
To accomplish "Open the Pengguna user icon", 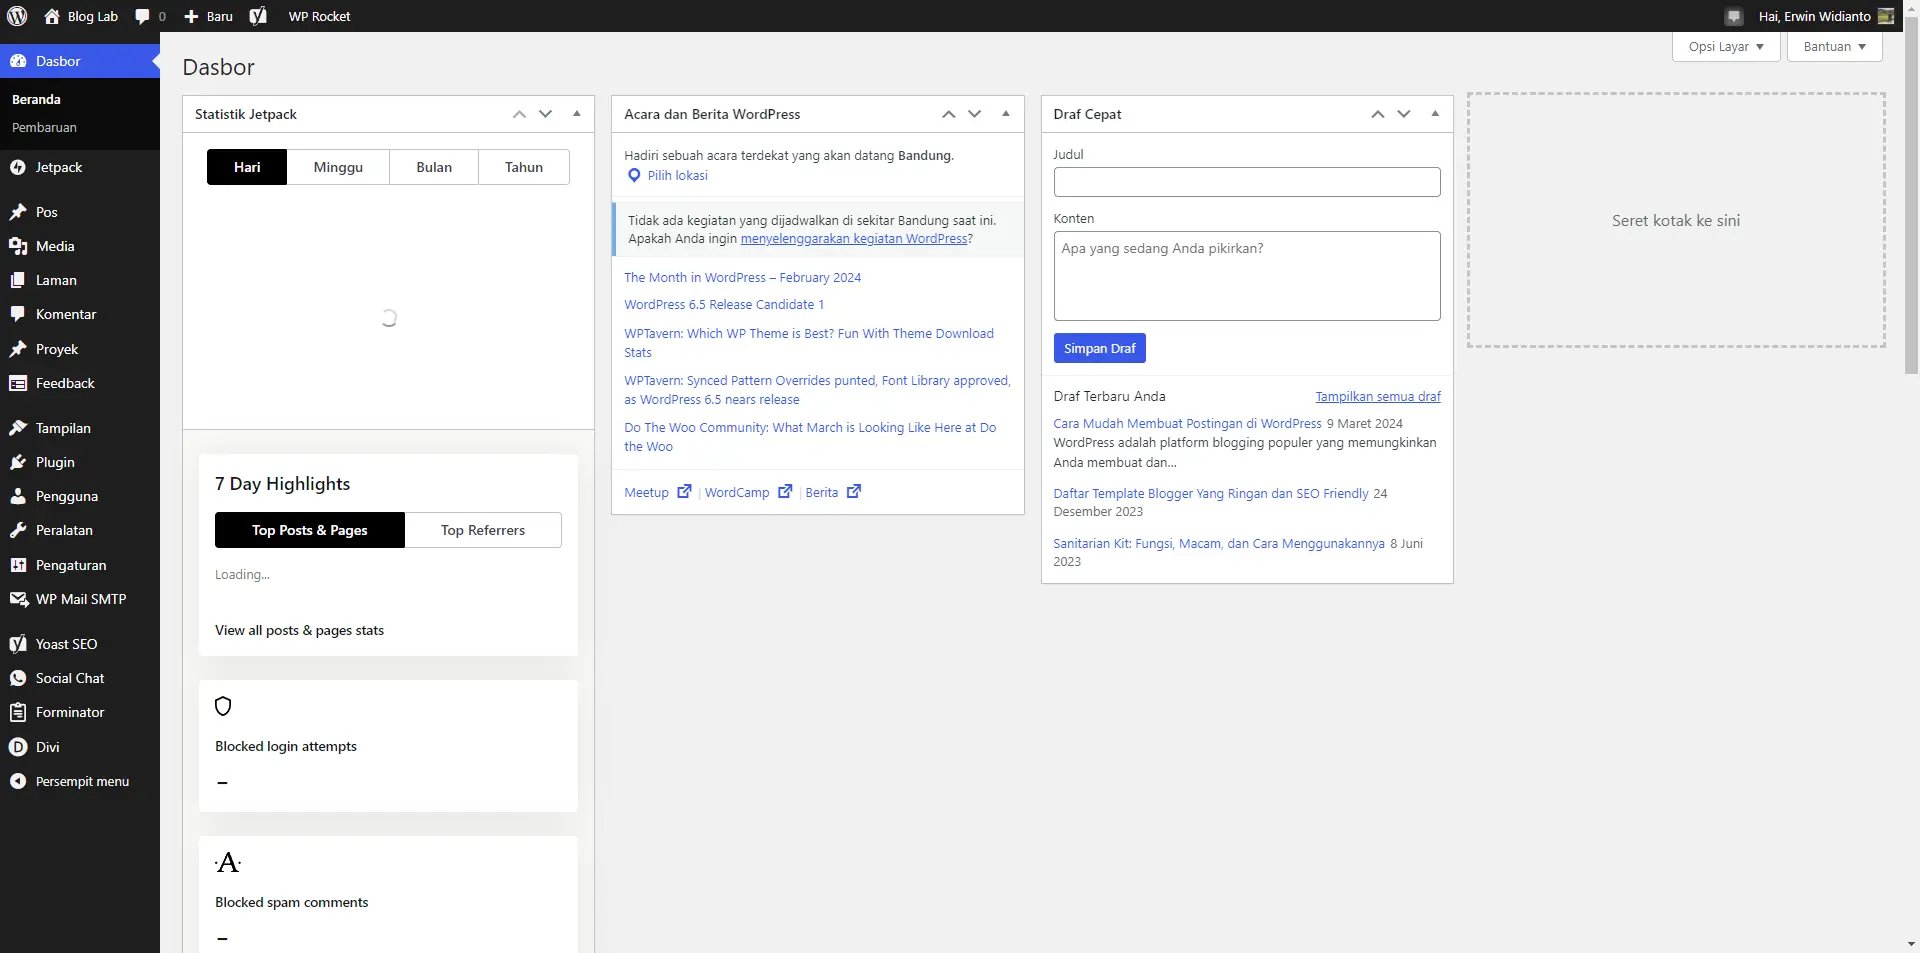I will (x=18, y=496).
